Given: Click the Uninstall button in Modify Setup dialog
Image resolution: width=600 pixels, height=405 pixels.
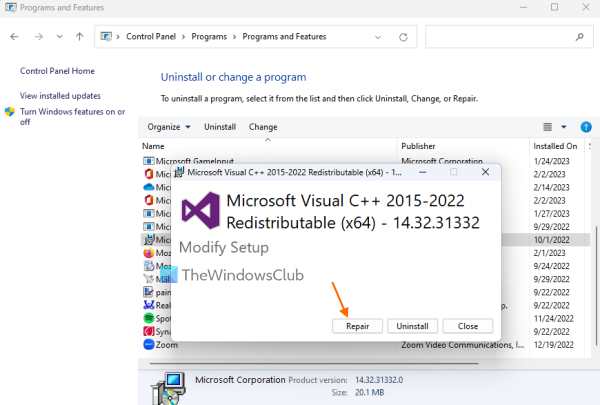Looking at the screenshot, I should (412, 326).
